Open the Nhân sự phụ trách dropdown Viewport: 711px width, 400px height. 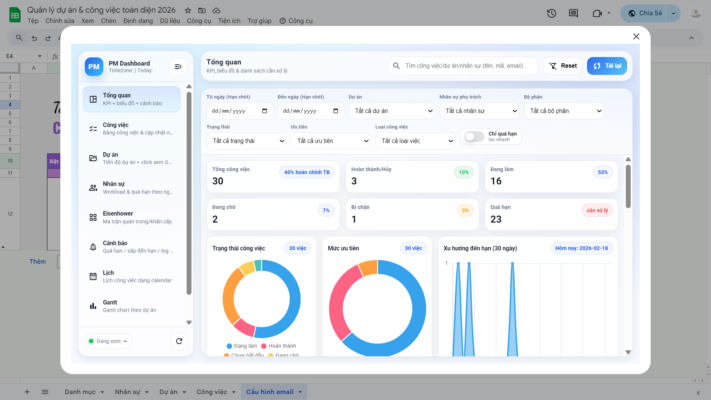coord(477,111)
